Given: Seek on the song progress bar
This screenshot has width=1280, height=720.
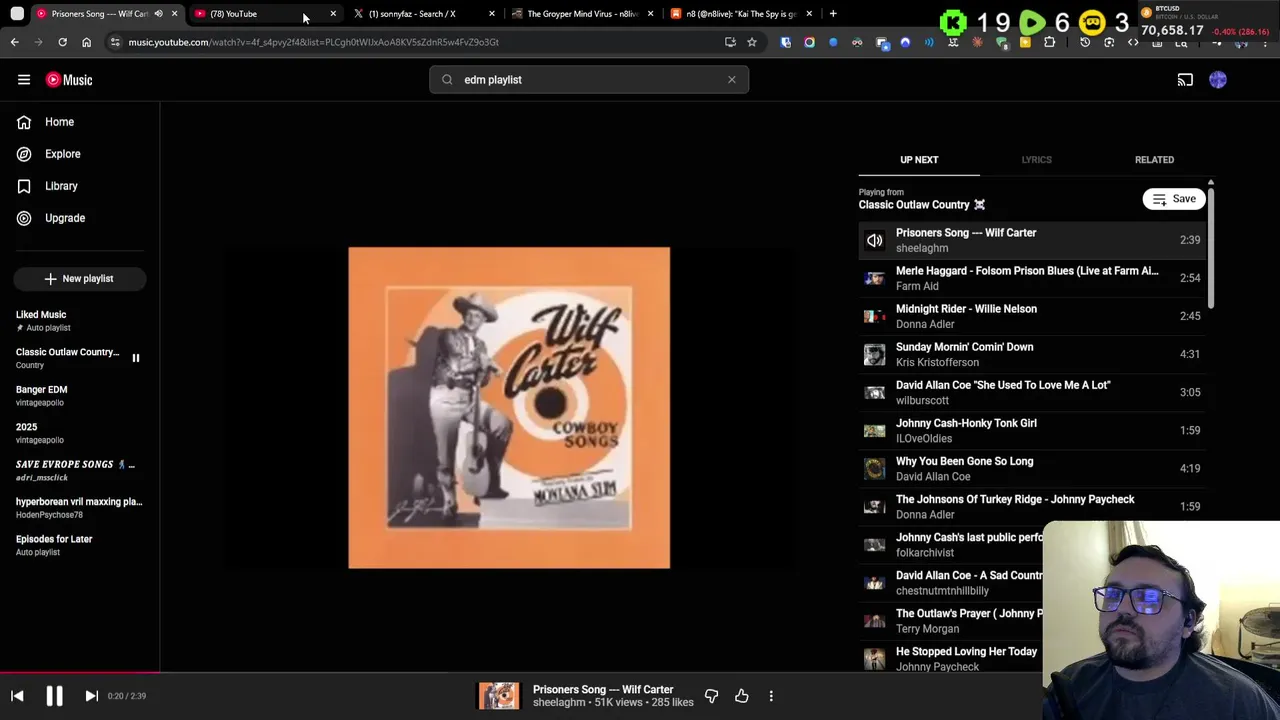Looking at the screenshot, I should click(x=640, y=672).
